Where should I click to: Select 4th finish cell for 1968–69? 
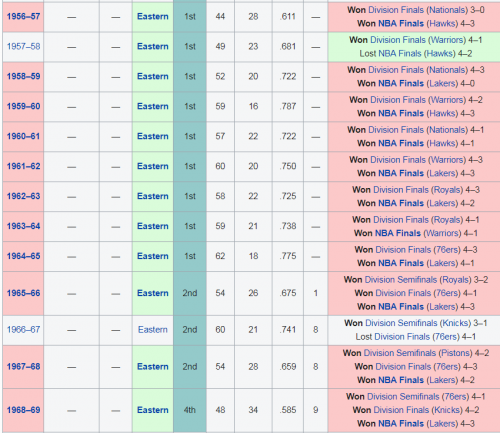tap(190, 410)
